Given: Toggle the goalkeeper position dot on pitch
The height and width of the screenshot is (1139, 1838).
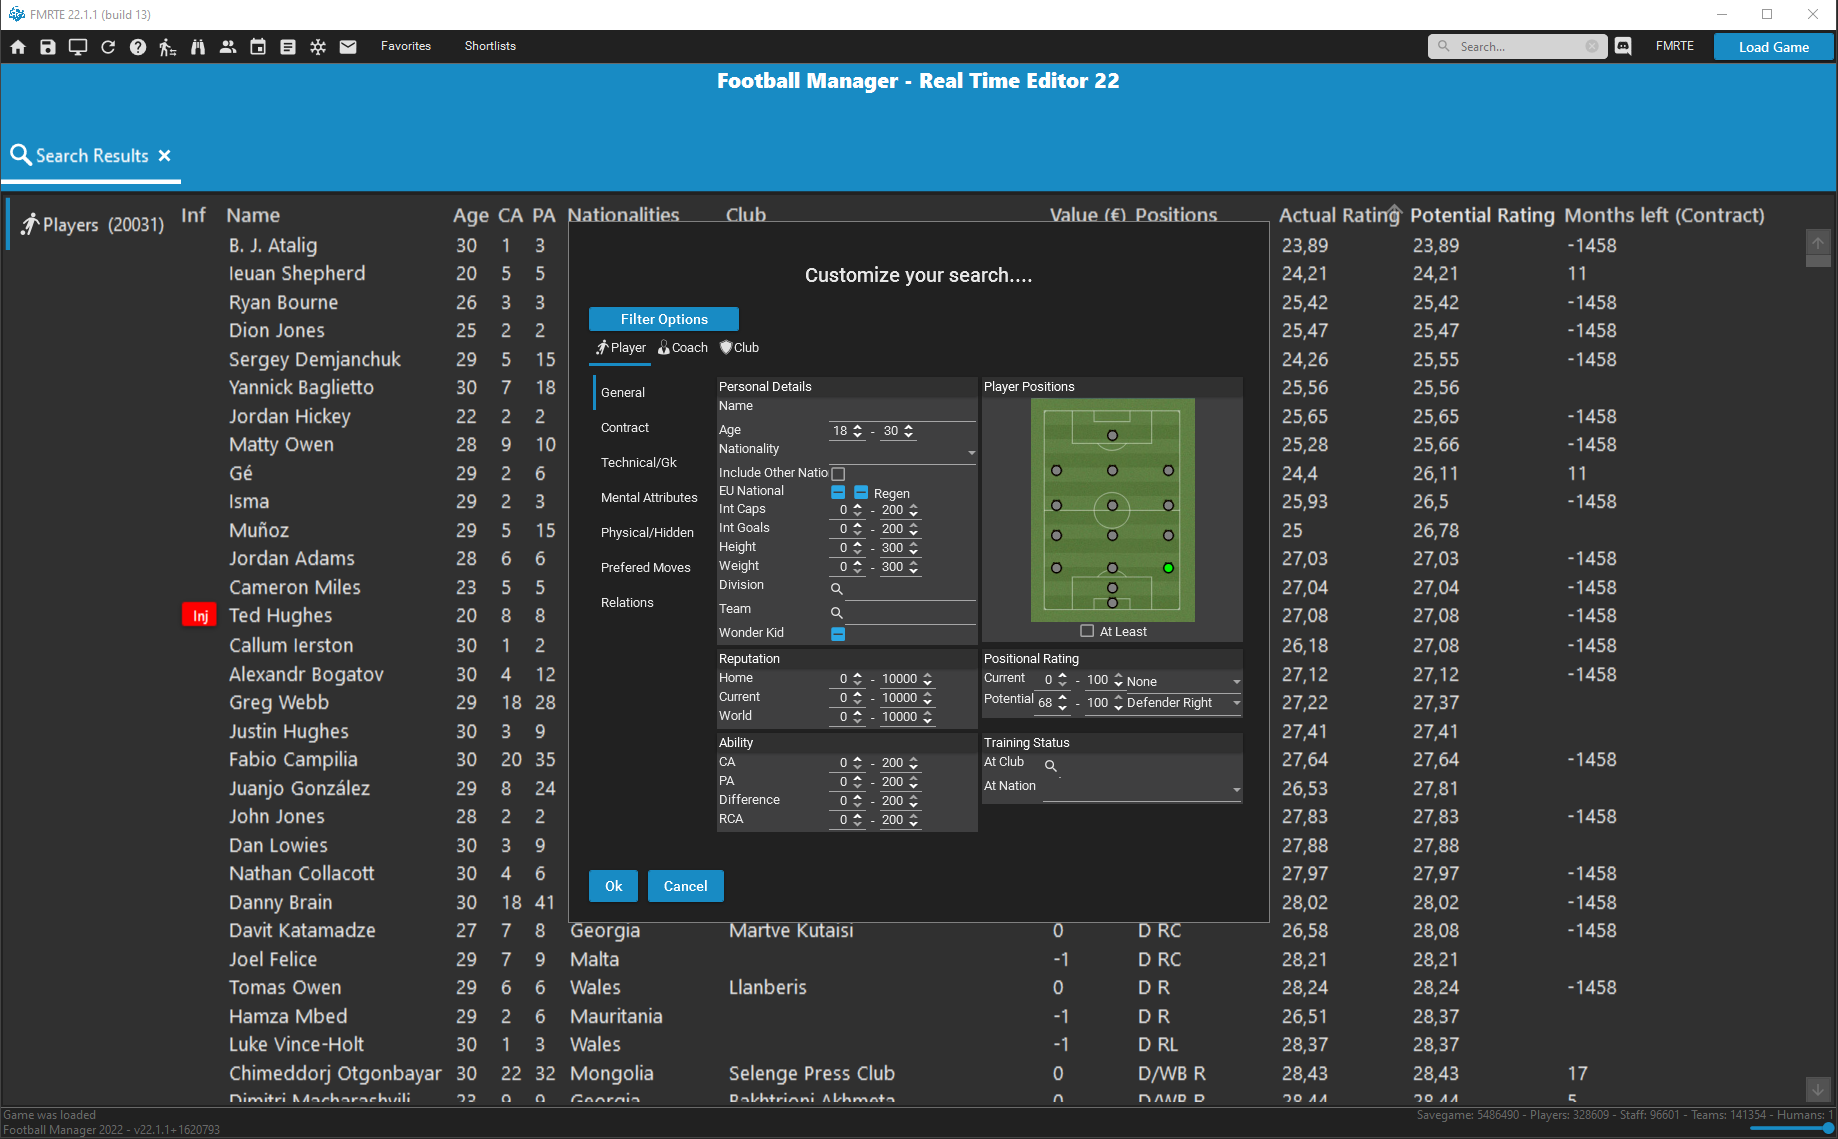Looking at the screenshot, I should pos(1112,603).
